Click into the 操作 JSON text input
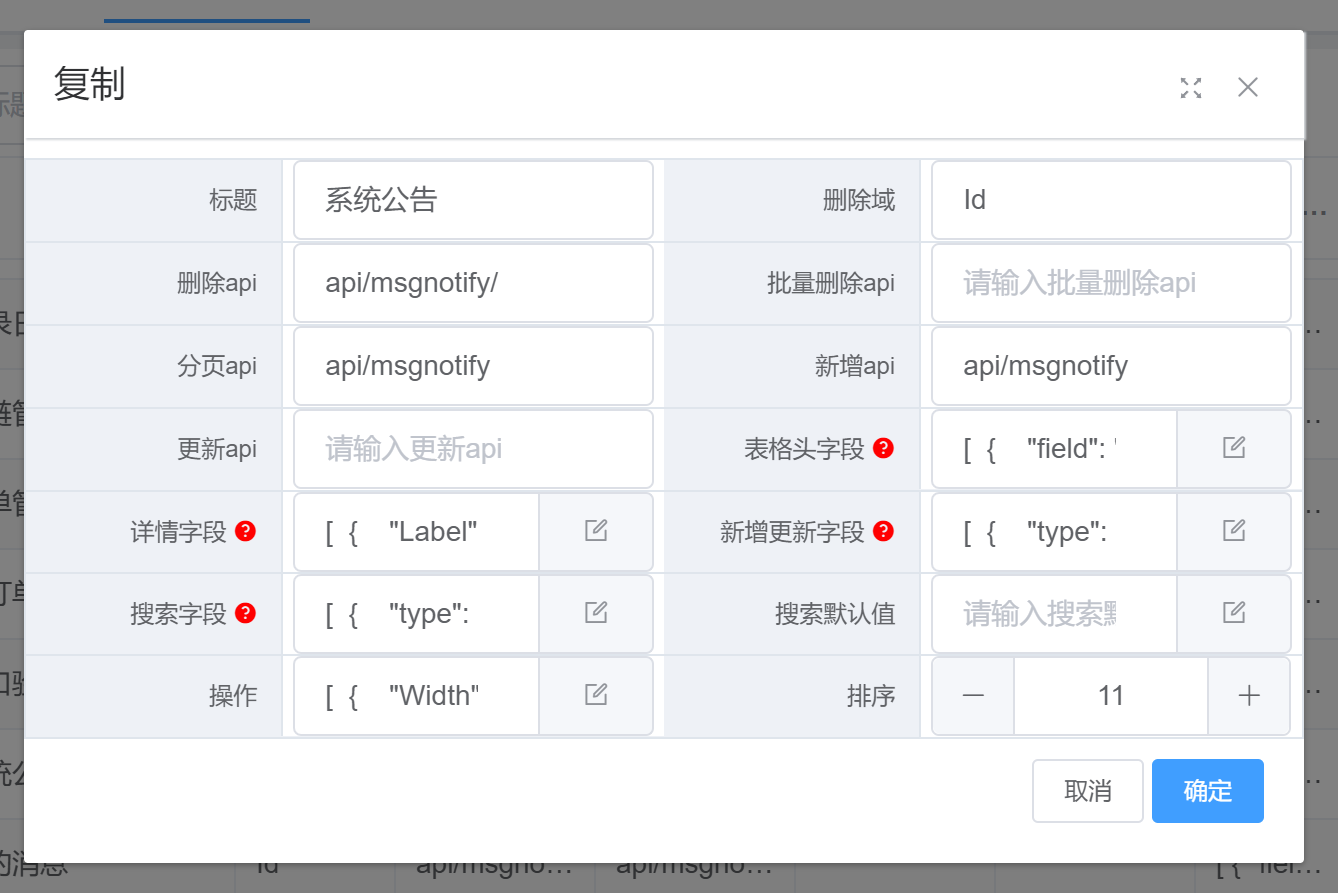The height and width of the screenshot is (893, 1338). tap(417, 695)
